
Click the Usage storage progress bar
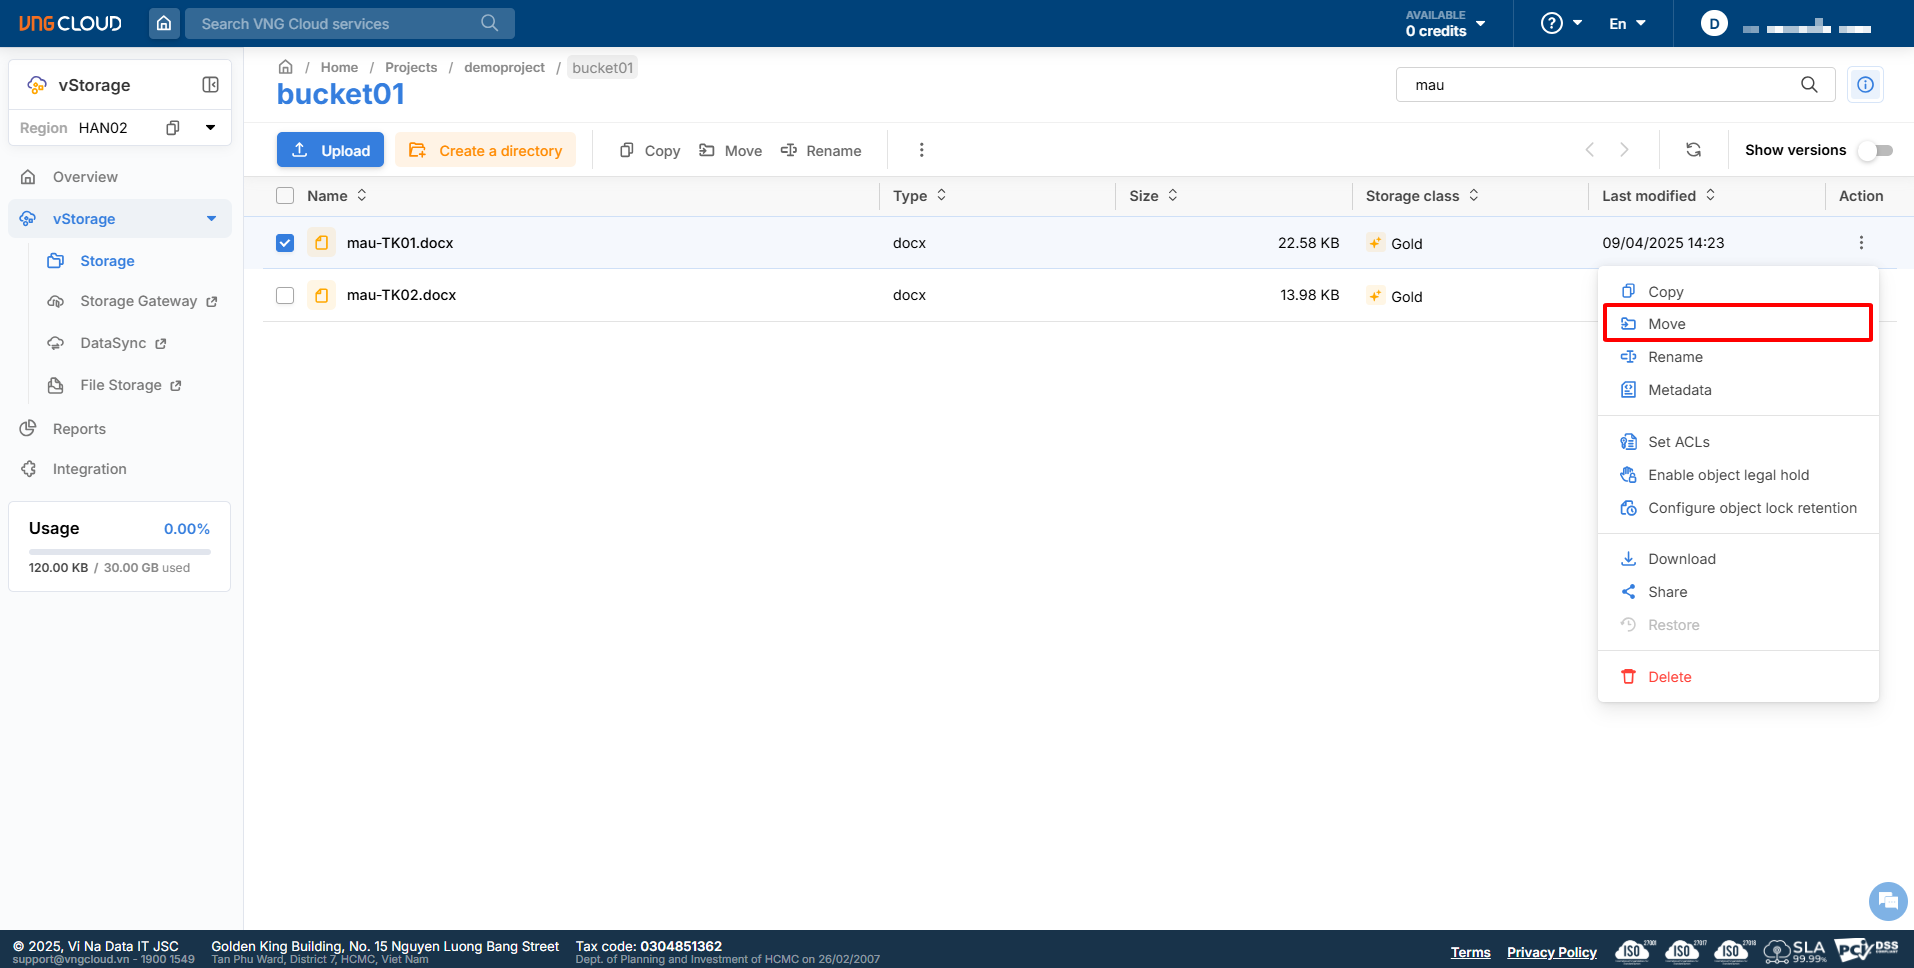click(x=119, y=551)
